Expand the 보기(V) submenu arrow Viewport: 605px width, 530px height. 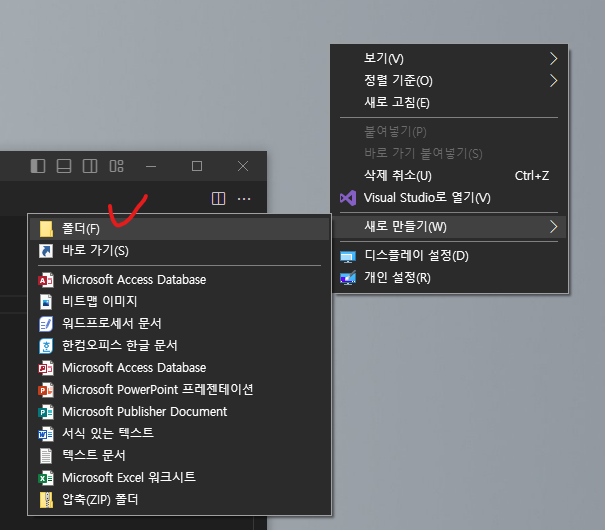(x=554, y=59)
